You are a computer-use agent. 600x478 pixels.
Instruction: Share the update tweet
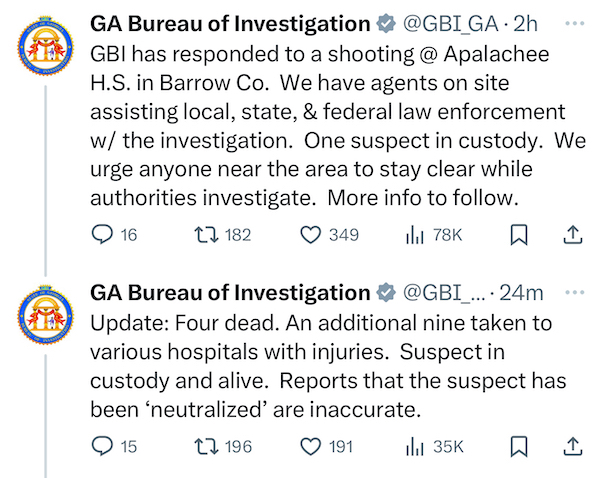(x=572, y=446)
